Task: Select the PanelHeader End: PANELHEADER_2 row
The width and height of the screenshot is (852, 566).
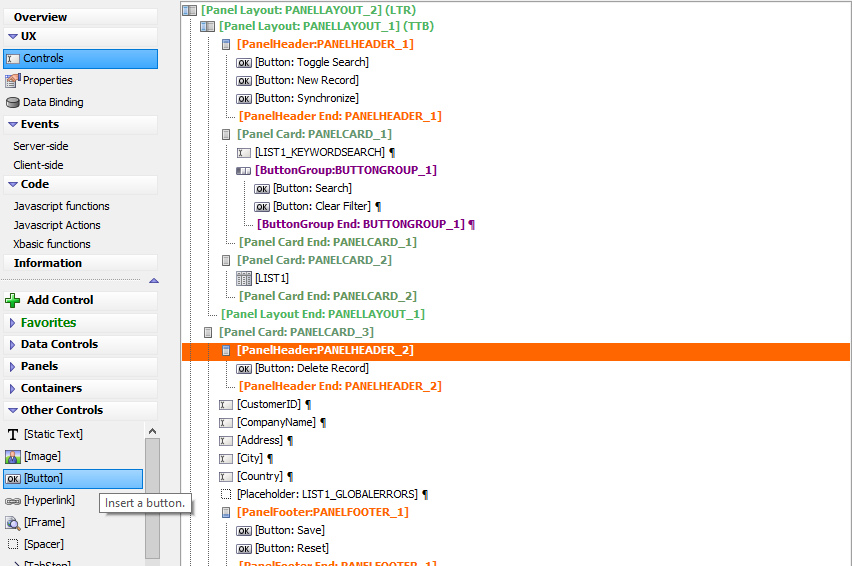Action: [x=340, y=386]
